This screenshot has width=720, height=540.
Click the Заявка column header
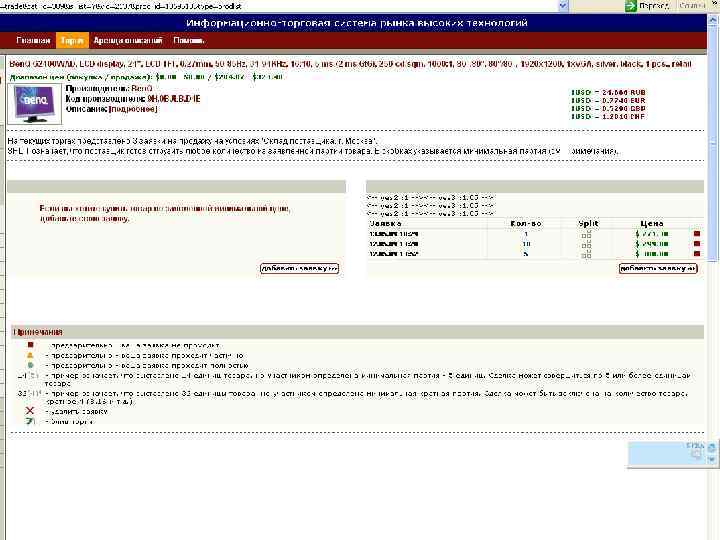coord(386,224)
